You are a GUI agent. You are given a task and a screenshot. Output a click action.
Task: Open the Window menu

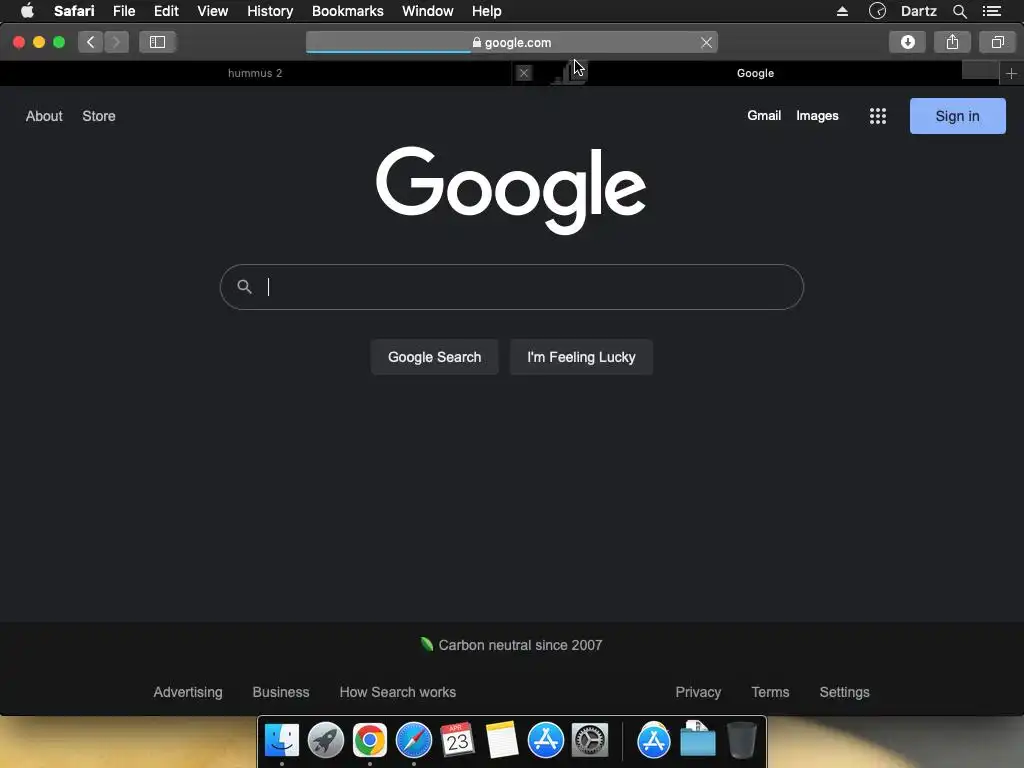[x=427, y=11]
